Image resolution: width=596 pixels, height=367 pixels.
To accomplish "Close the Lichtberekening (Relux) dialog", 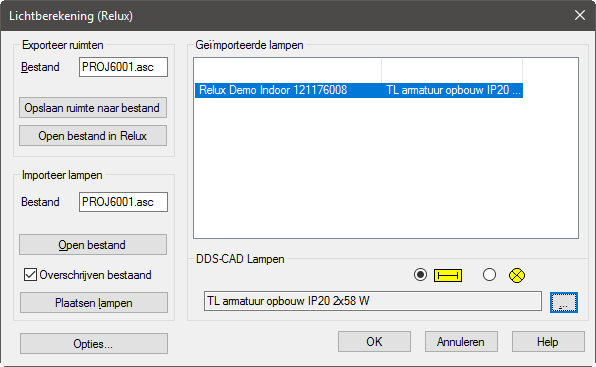I will pyautogui.click(x=580, y=15).
